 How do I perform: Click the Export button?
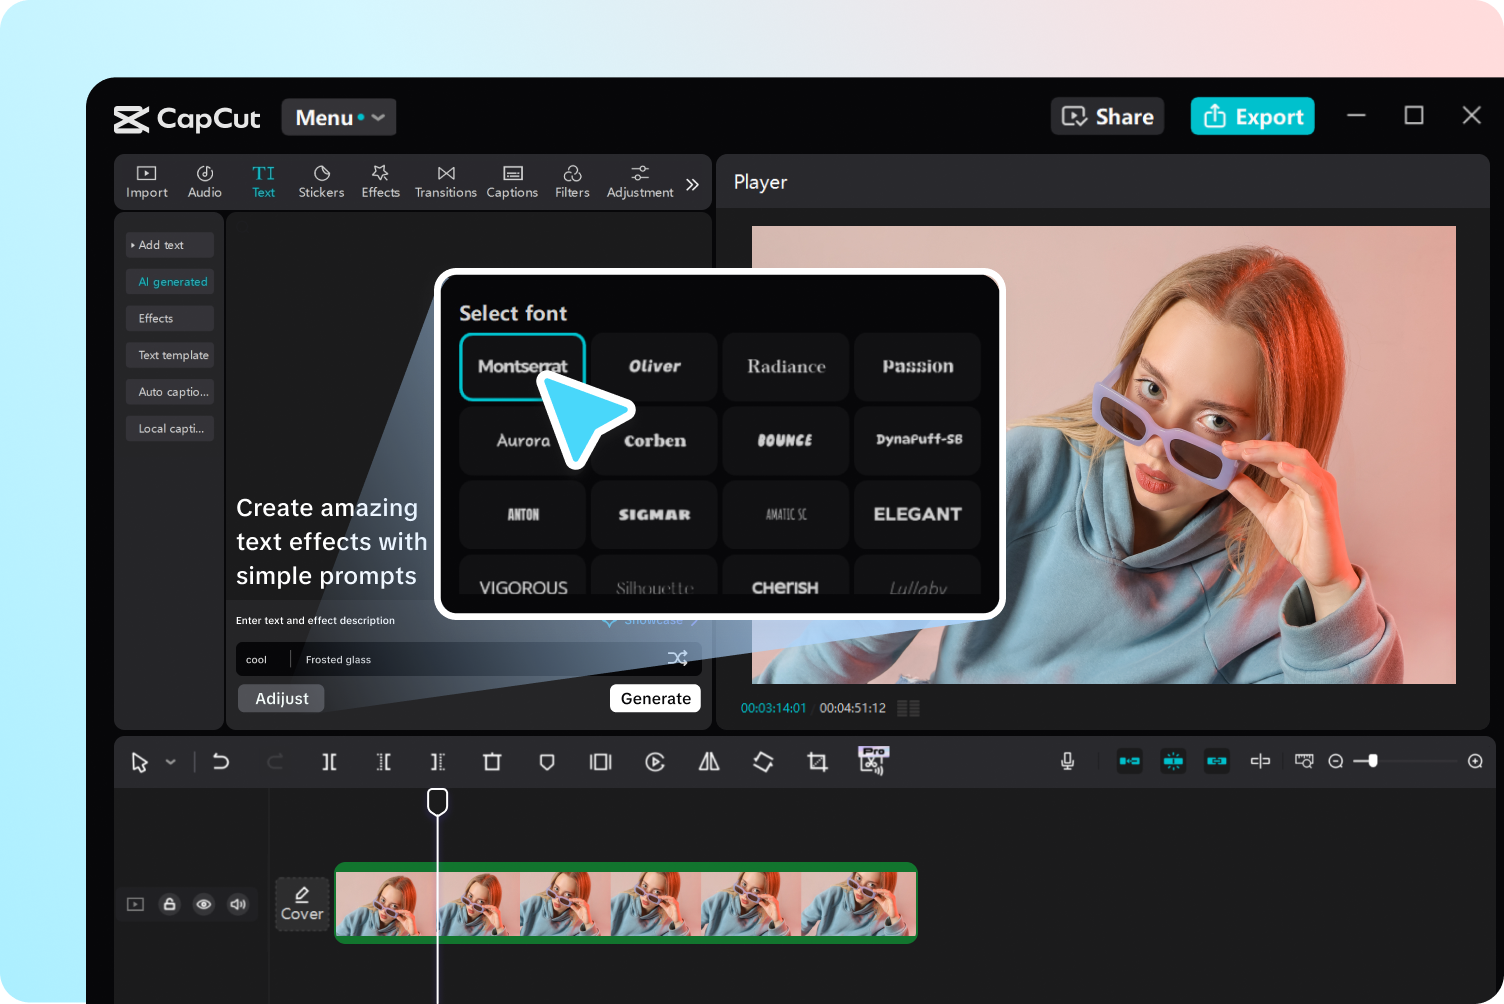point(1252,116)
